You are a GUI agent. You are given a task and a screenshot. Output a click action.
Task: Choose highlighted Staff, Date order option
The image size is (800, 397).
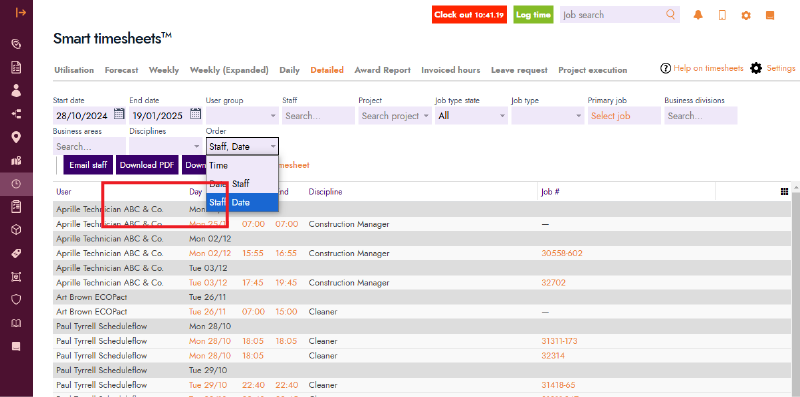pyautogui.click(x=242, y=203)
